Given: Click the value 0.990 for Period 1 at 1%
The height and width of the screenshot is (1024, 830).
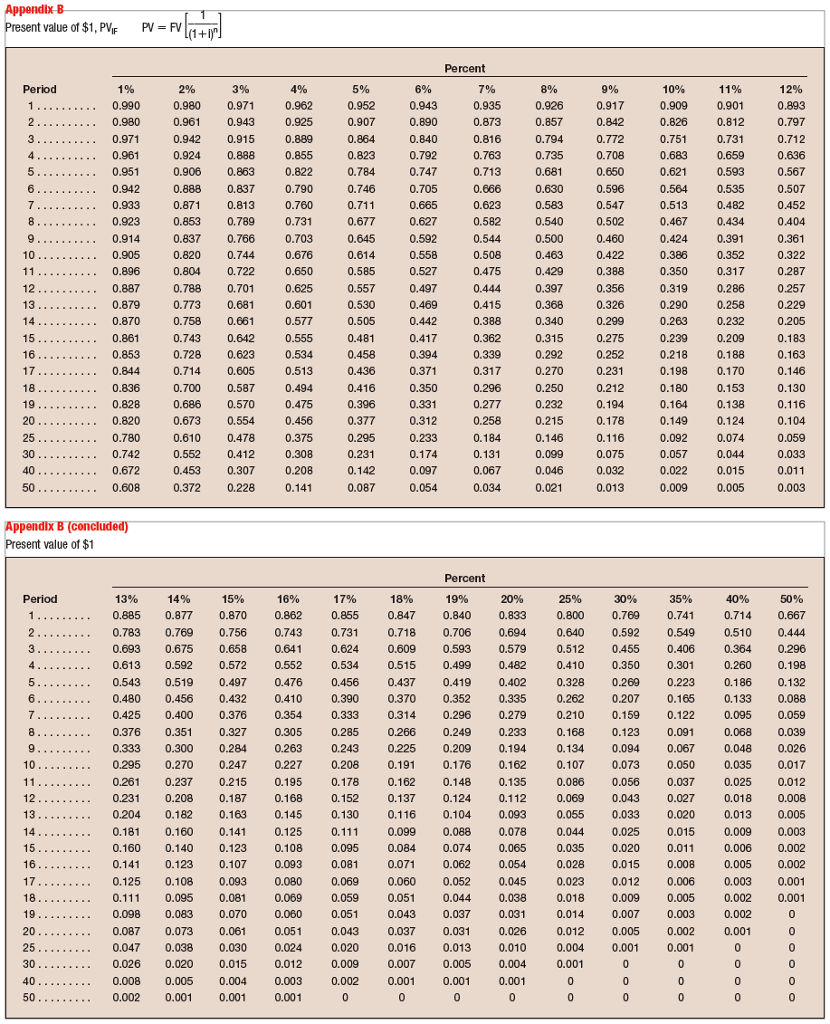Looking at the screenshot, I should (127, 105).
